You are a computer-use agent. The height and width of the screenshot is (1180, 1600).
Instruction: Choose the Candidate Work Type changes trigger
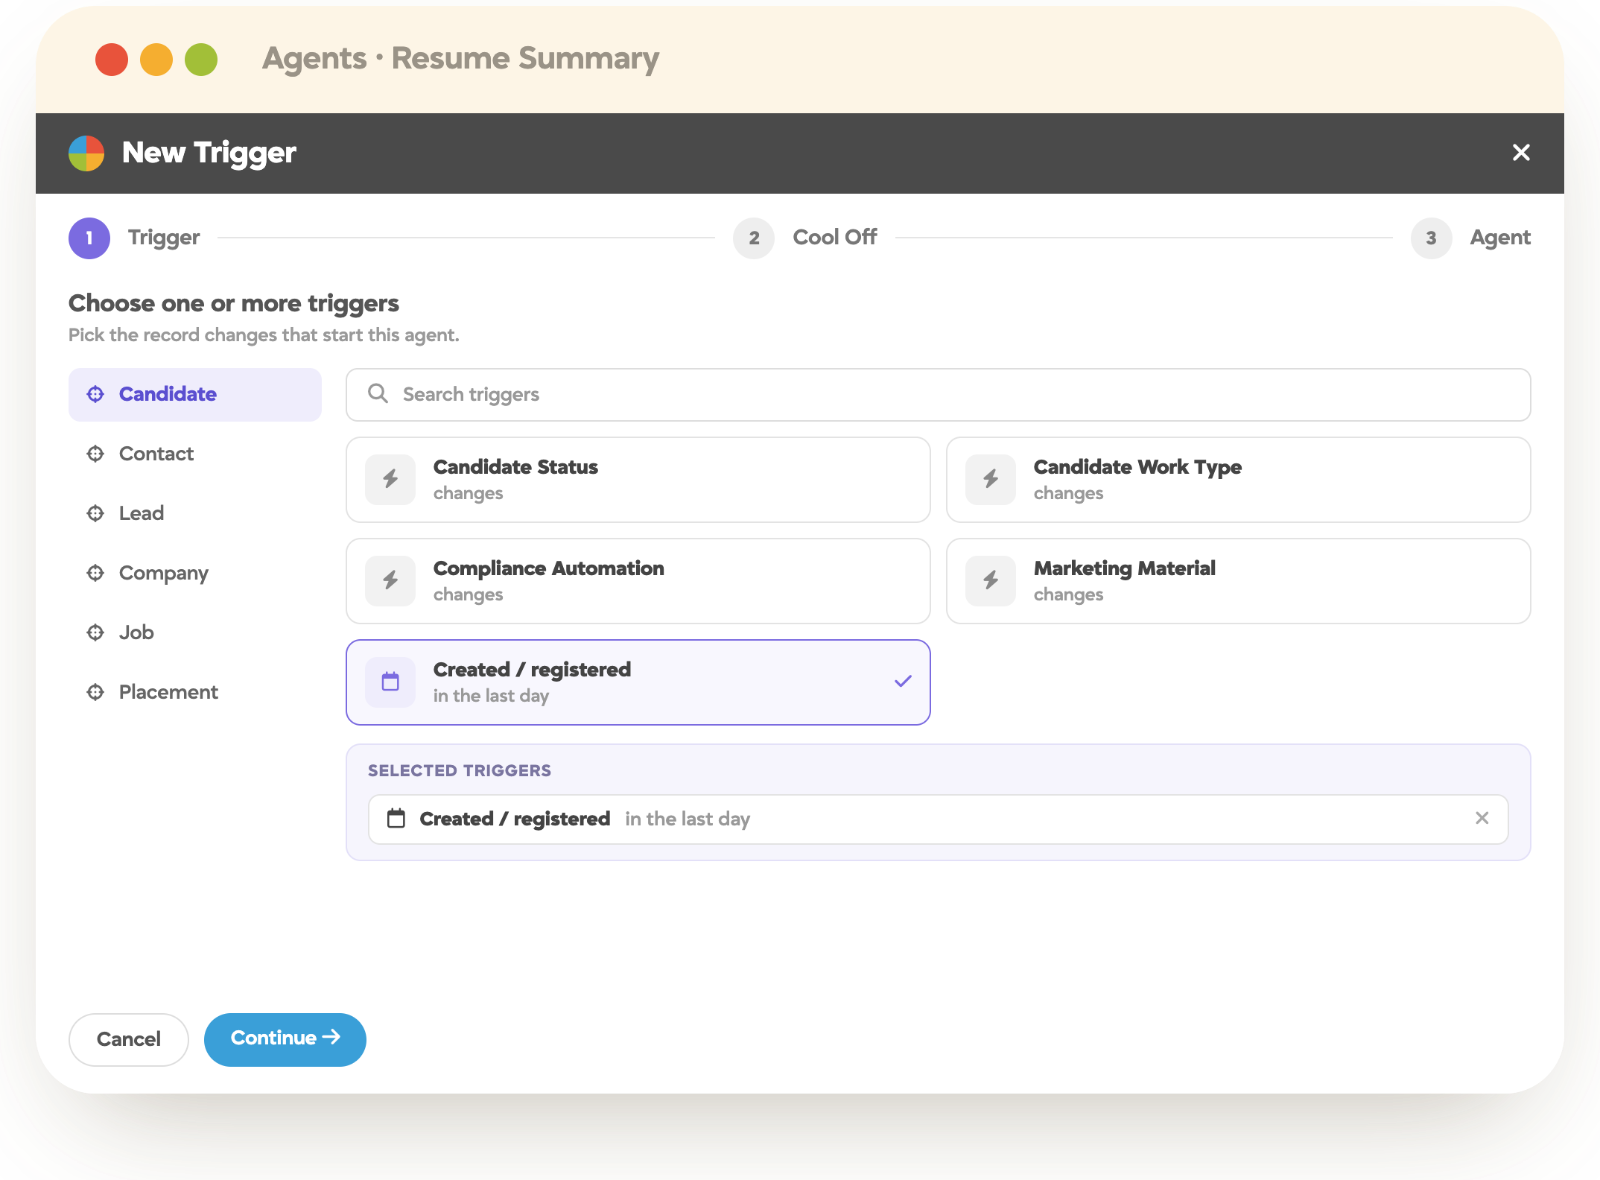(1238, 480)
